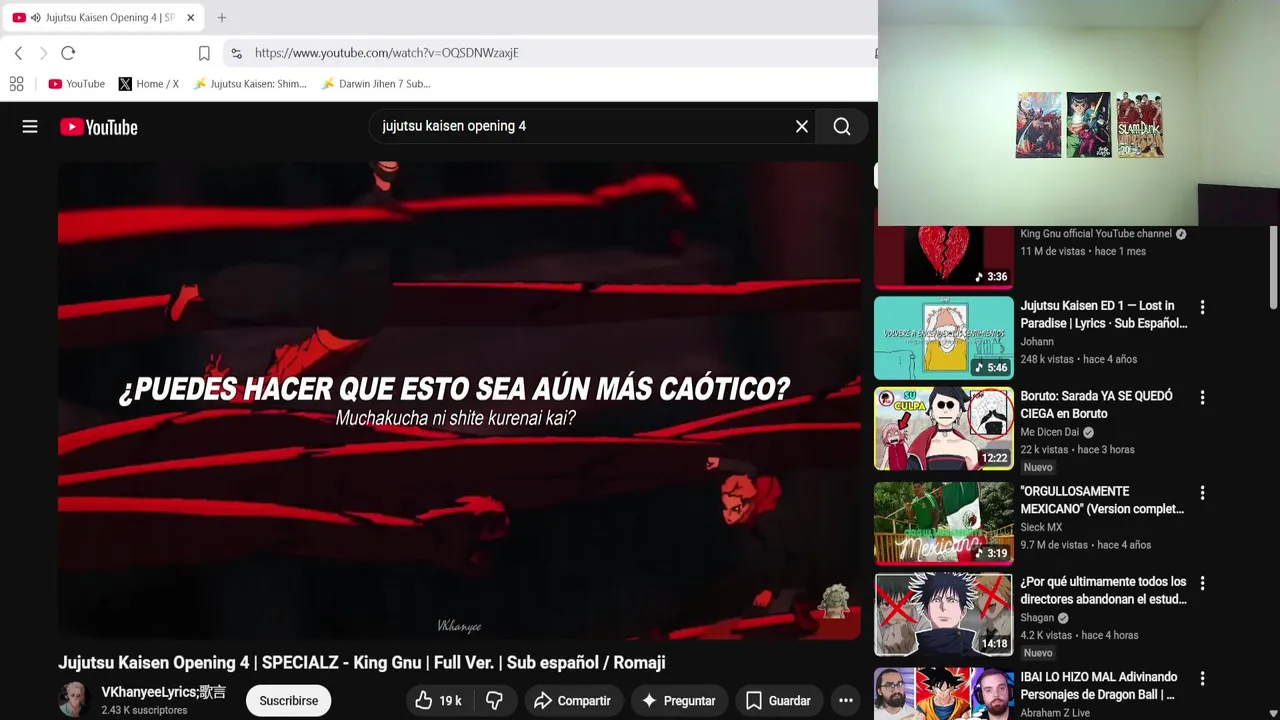This screenshot has width=1280, height=720.
Task: Open the YouTube hamburger guide menu
Action: click(x=30, y=127)
